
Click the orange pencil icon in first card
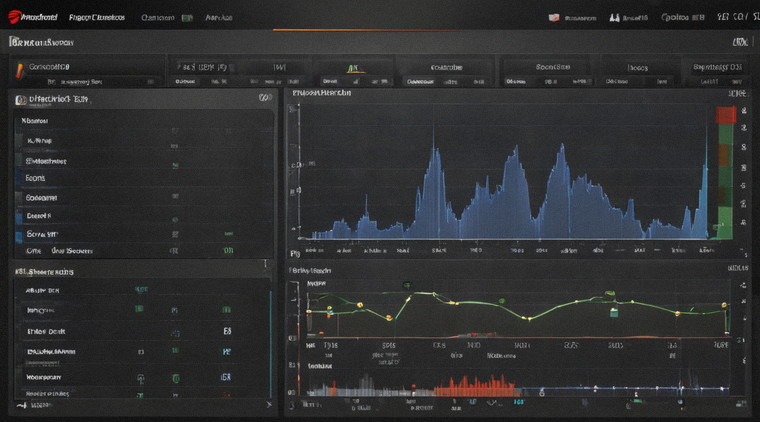pos(19,71)
